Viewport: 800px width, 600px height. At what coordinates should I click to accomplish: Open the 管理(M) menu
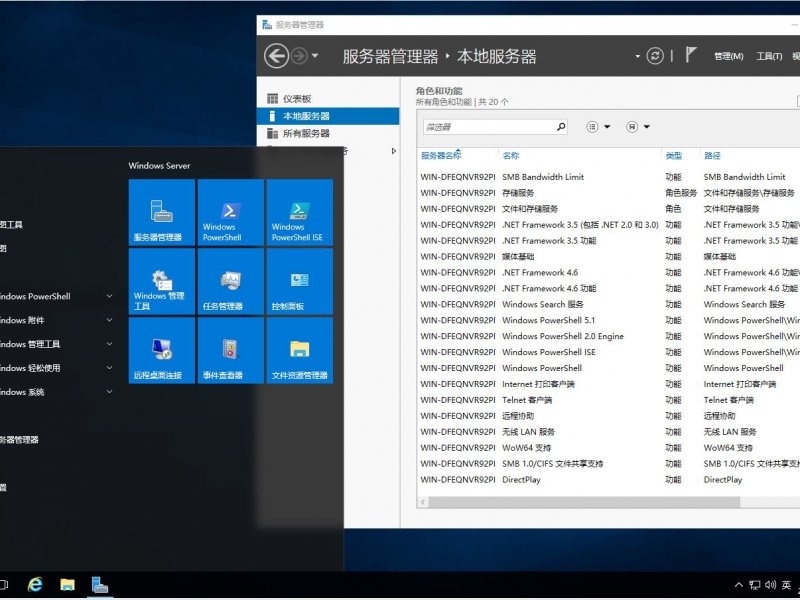729,56
